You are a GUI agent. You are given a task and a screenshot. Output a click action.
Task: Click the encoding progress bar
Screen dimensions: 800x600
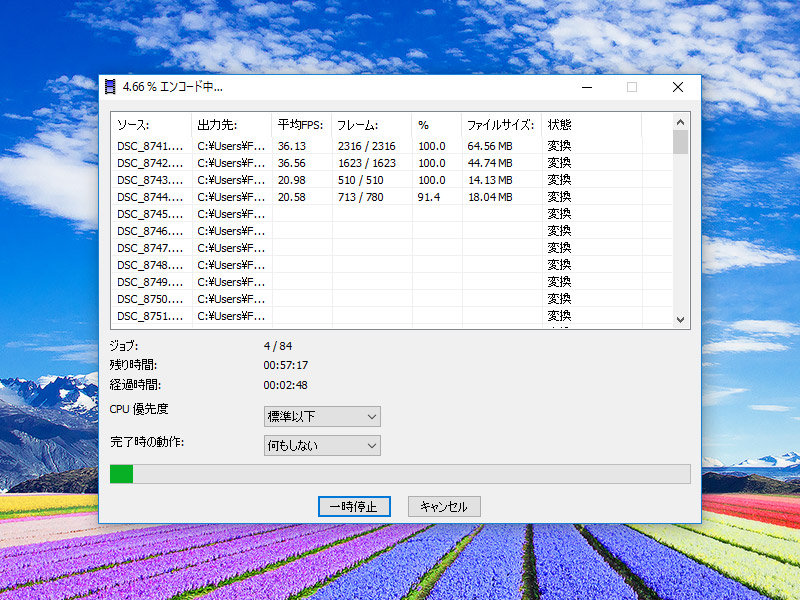click(x=399, y=474)
